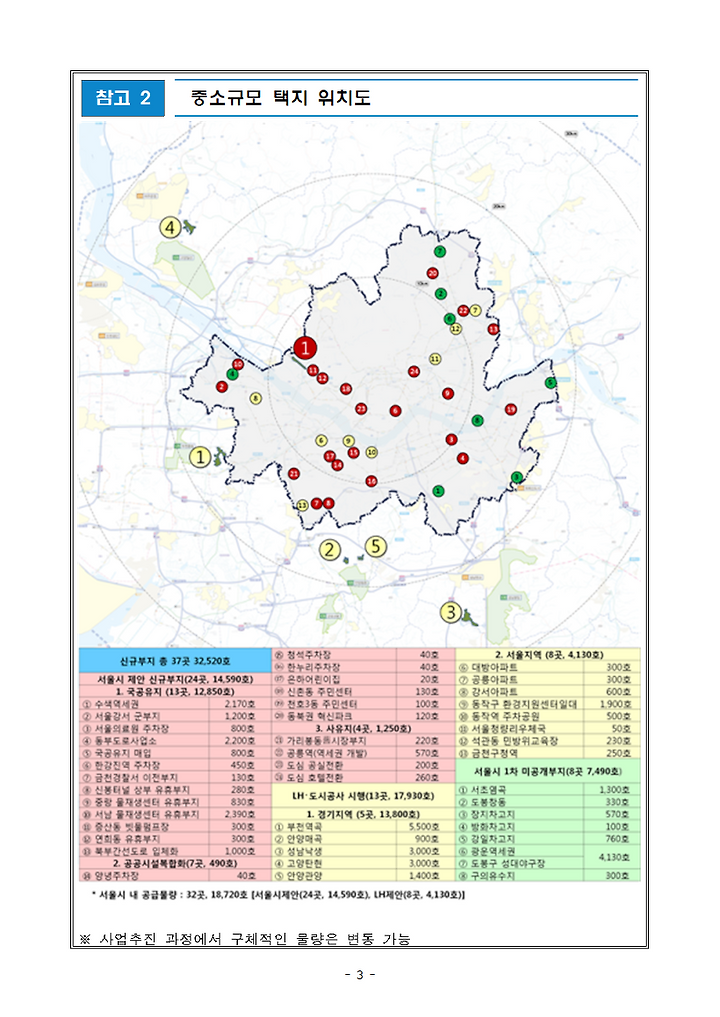This screenshot has width=720, height=1017.
Task: Select the small yellow marker numbered 10
Action: (372, 452)
